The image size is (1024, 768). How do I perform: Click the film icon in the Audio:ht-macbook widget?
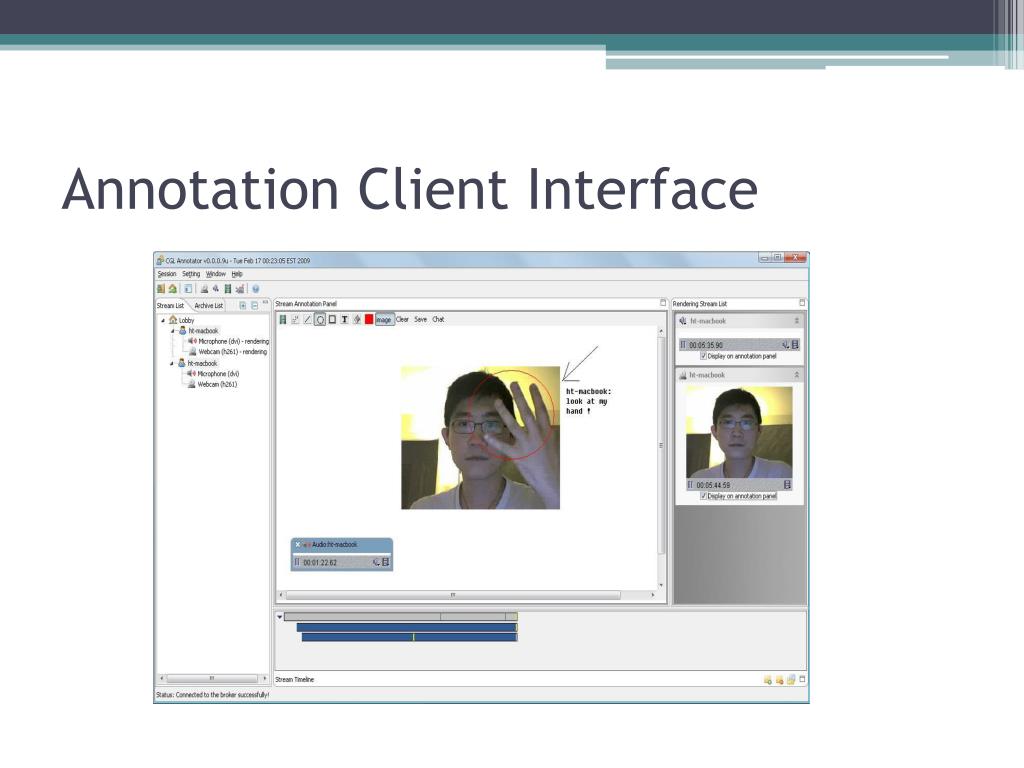[x=386, y=562]
